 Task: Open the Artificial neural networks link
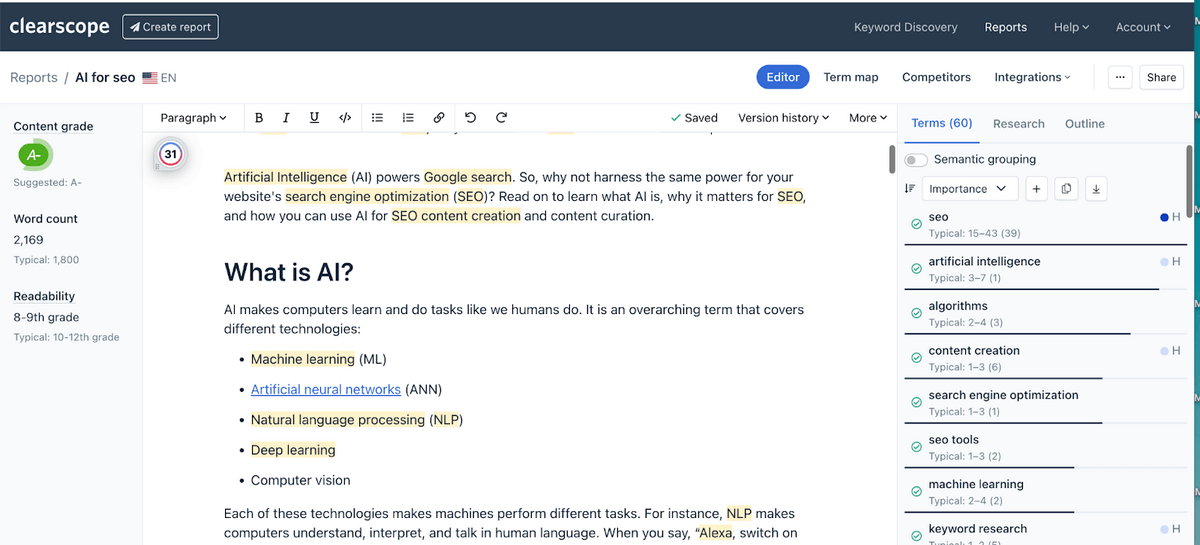click(326, 390)
